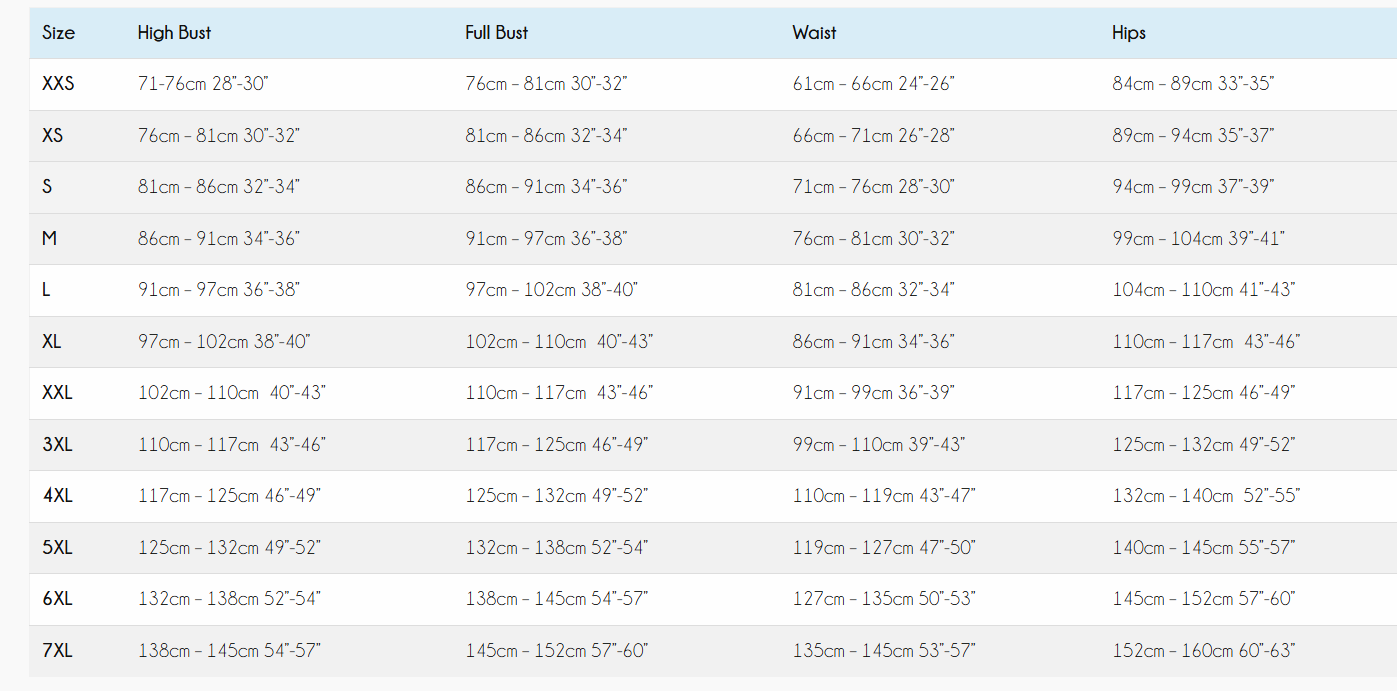
Task: Select the XS size row label
Action: coord(52,135)
